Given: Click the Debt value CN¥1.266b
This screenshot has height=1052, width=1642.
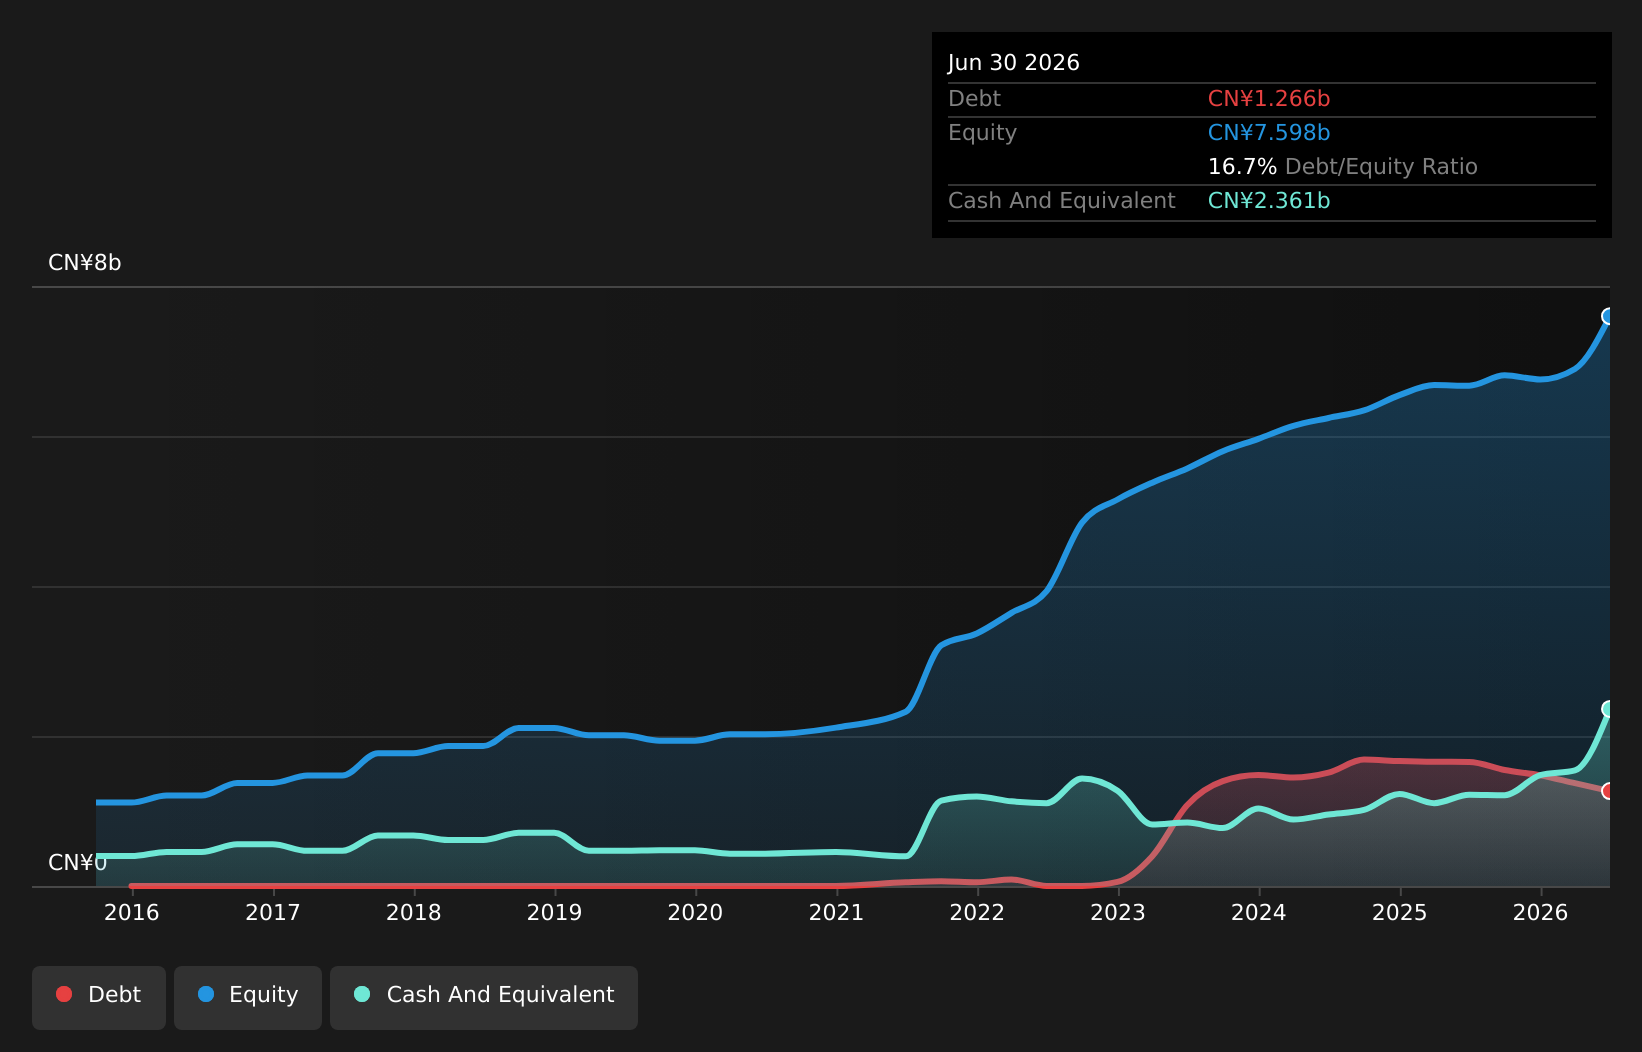Looking at the screenshot, I should pyautogui.click(x=1269, y=99).
